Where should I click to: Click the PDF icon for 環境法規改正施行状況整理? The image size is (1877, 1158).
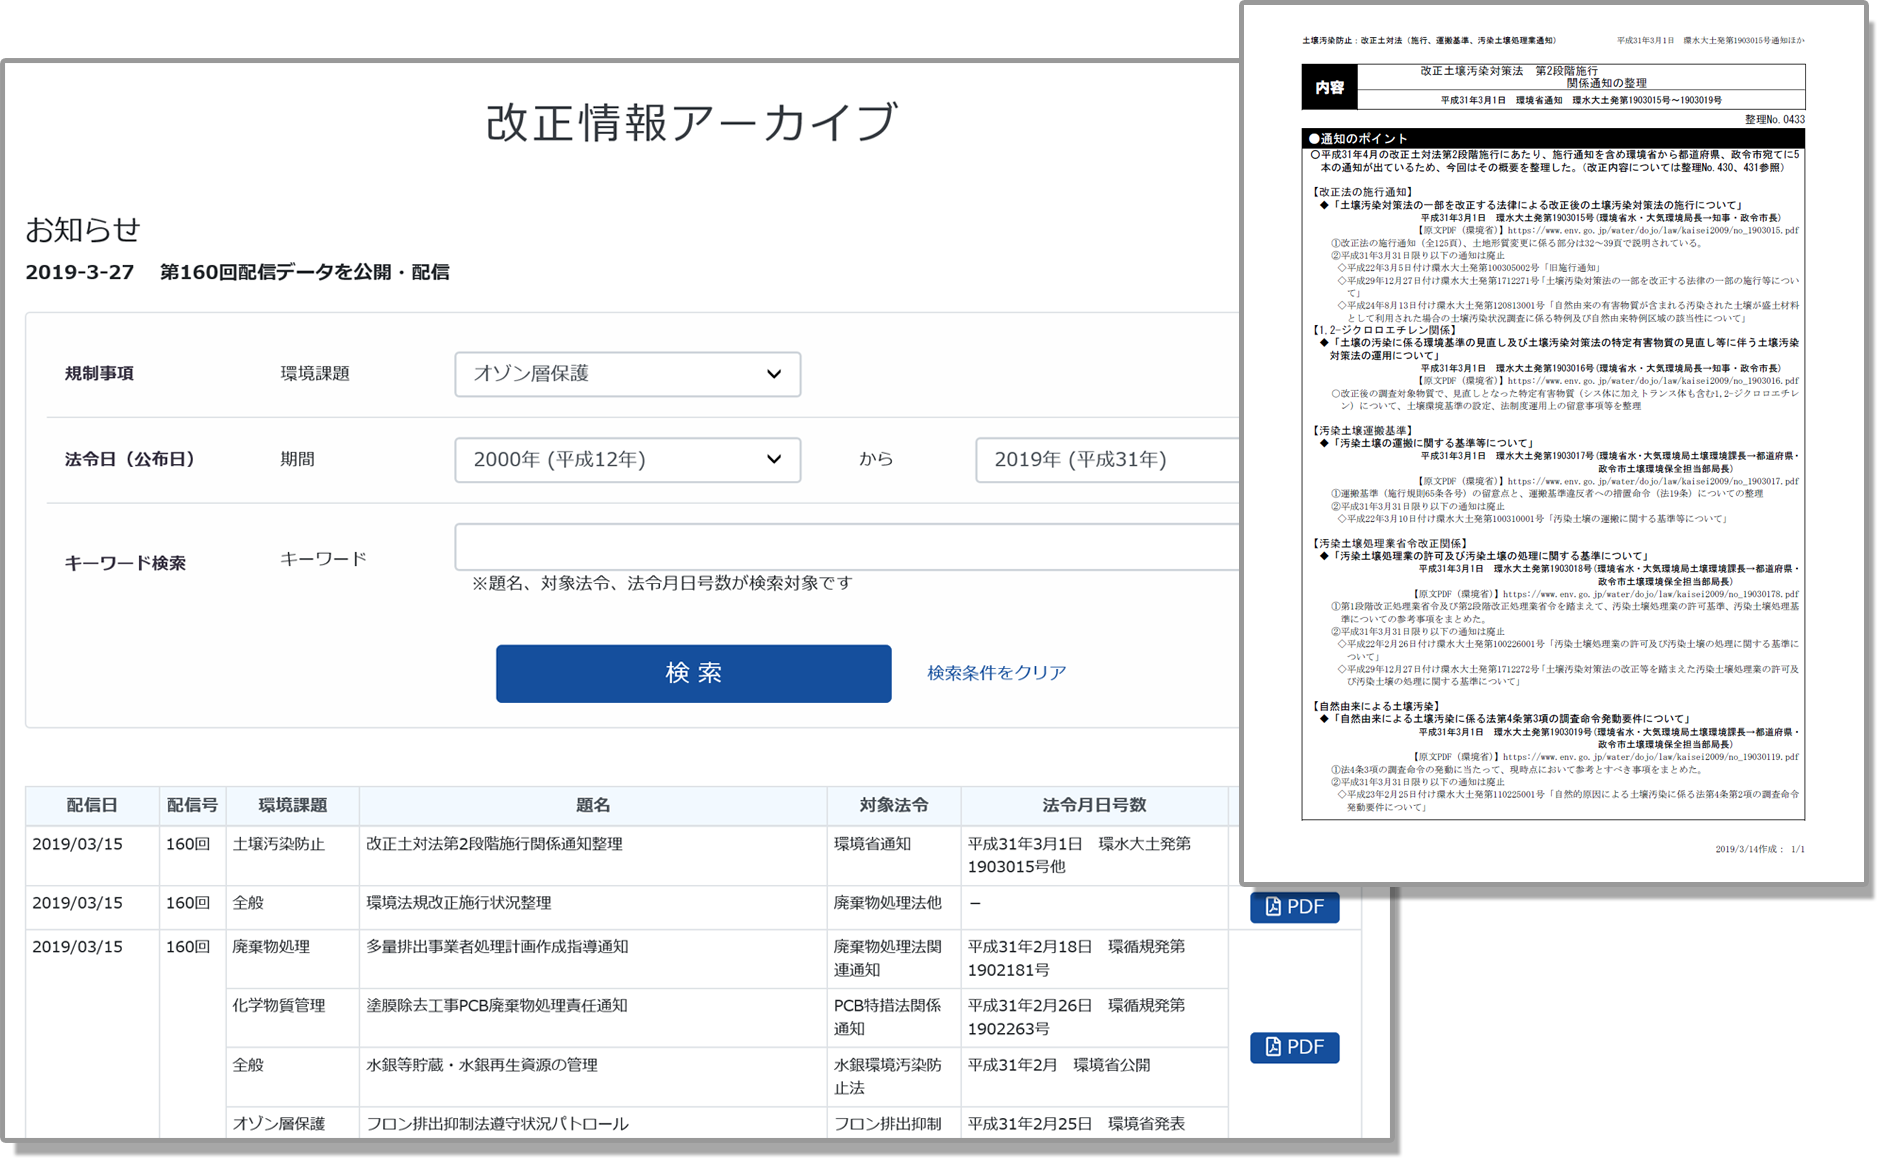pyautogui.click(x=1294, y=907)
